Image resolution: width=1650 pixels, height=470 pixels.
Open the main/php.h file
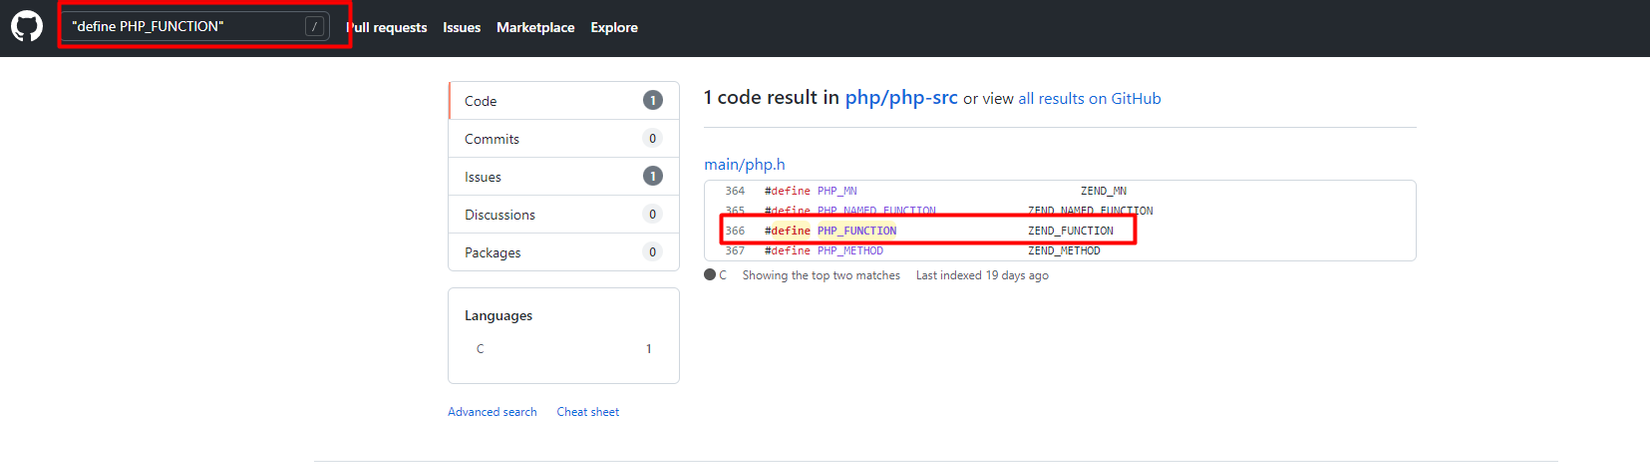pos(744,165)
